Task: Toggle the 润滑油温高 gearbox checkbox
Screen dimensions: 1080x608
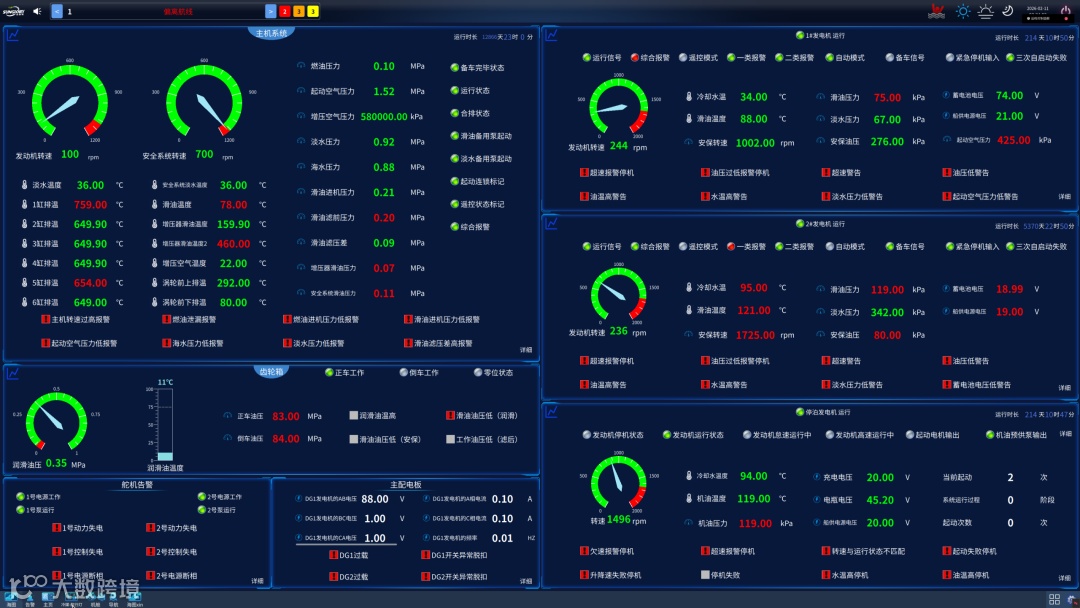Action: 353,415
